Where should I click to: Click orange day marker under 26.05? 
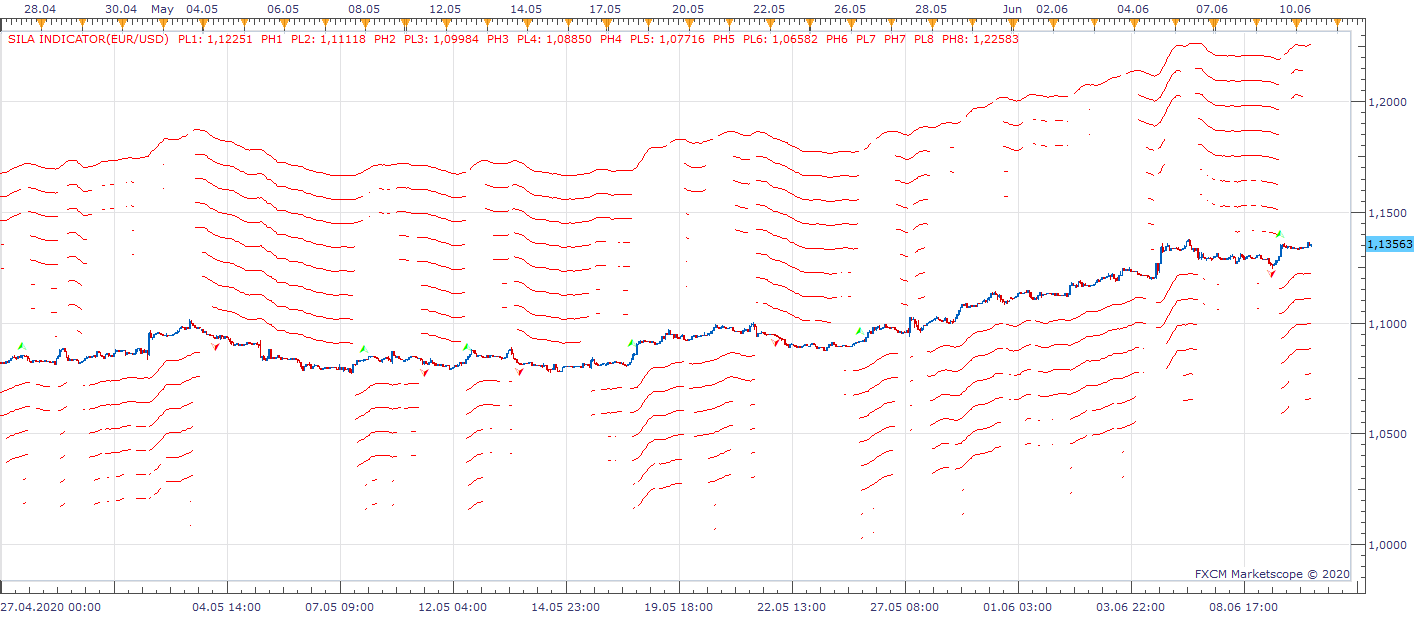click(850, 24)
